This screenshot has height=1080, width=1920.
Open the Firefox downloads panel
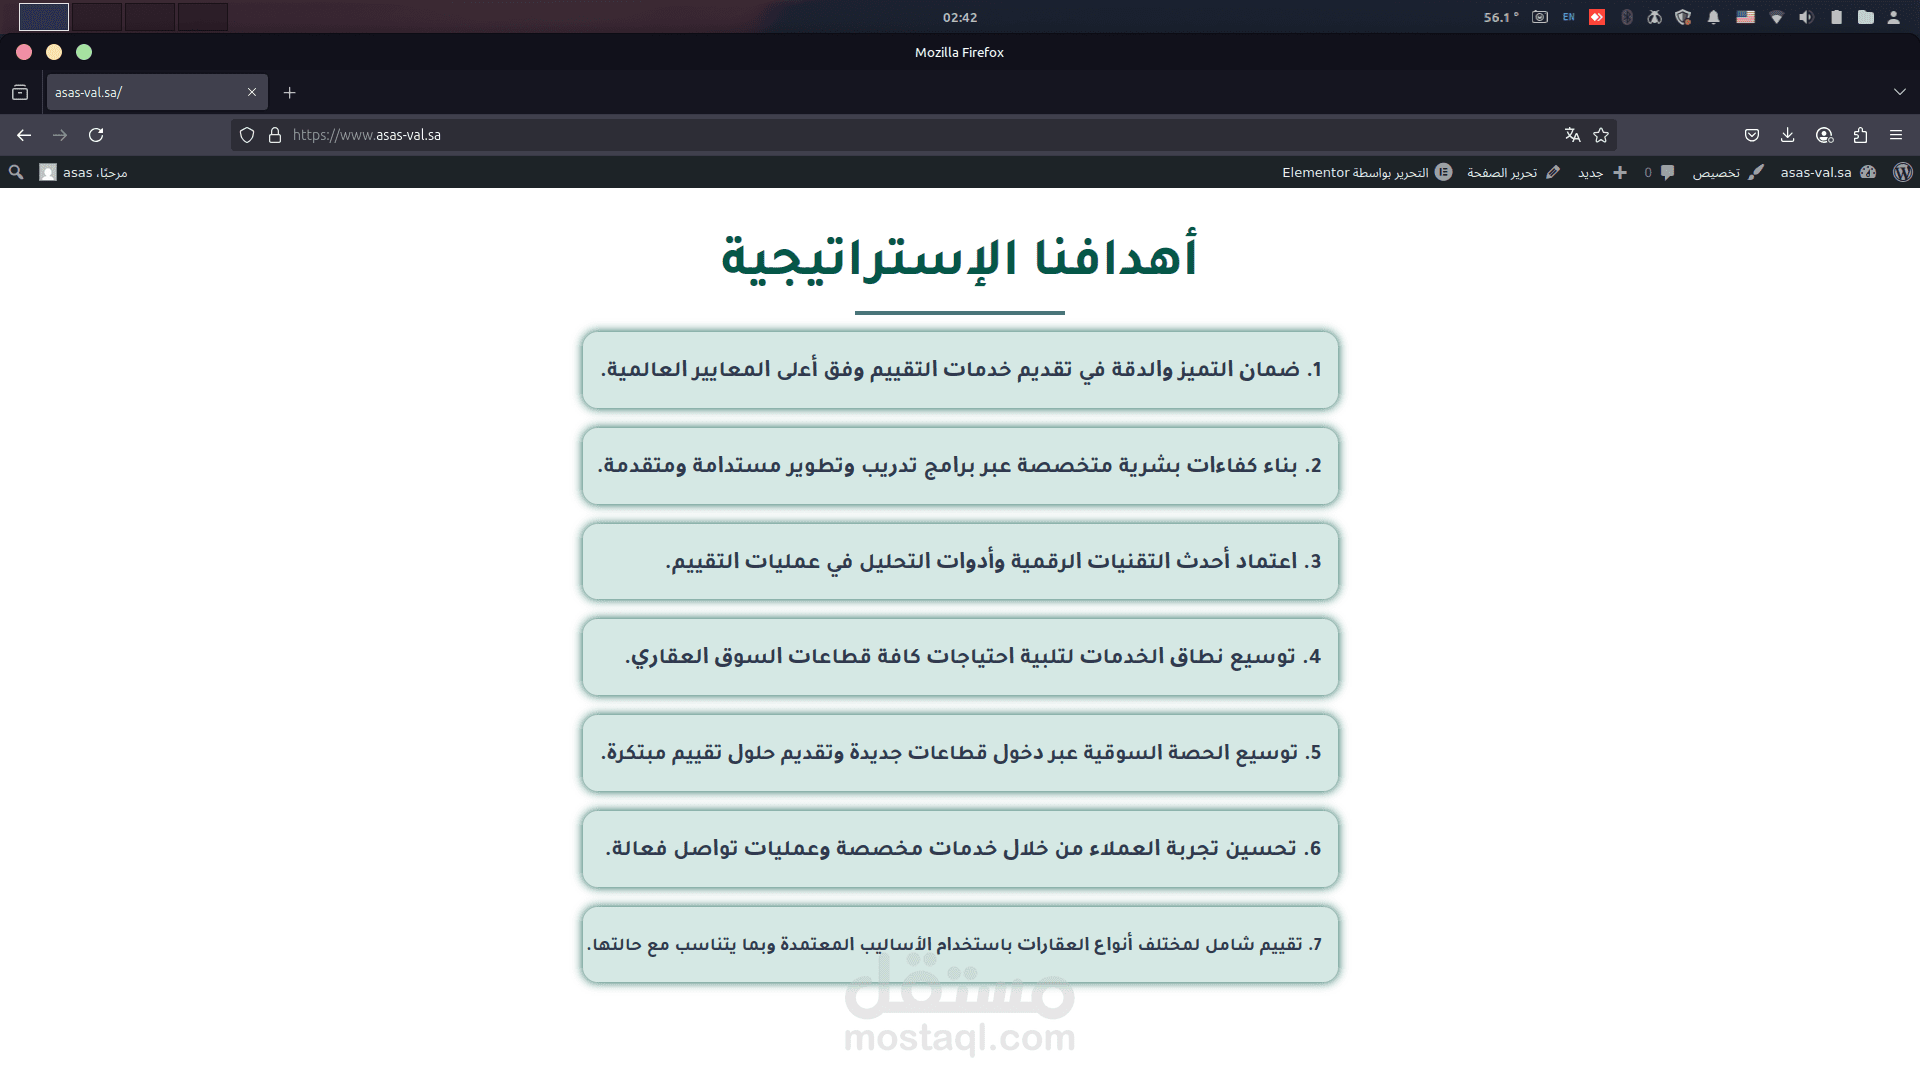pos(1788,135)
